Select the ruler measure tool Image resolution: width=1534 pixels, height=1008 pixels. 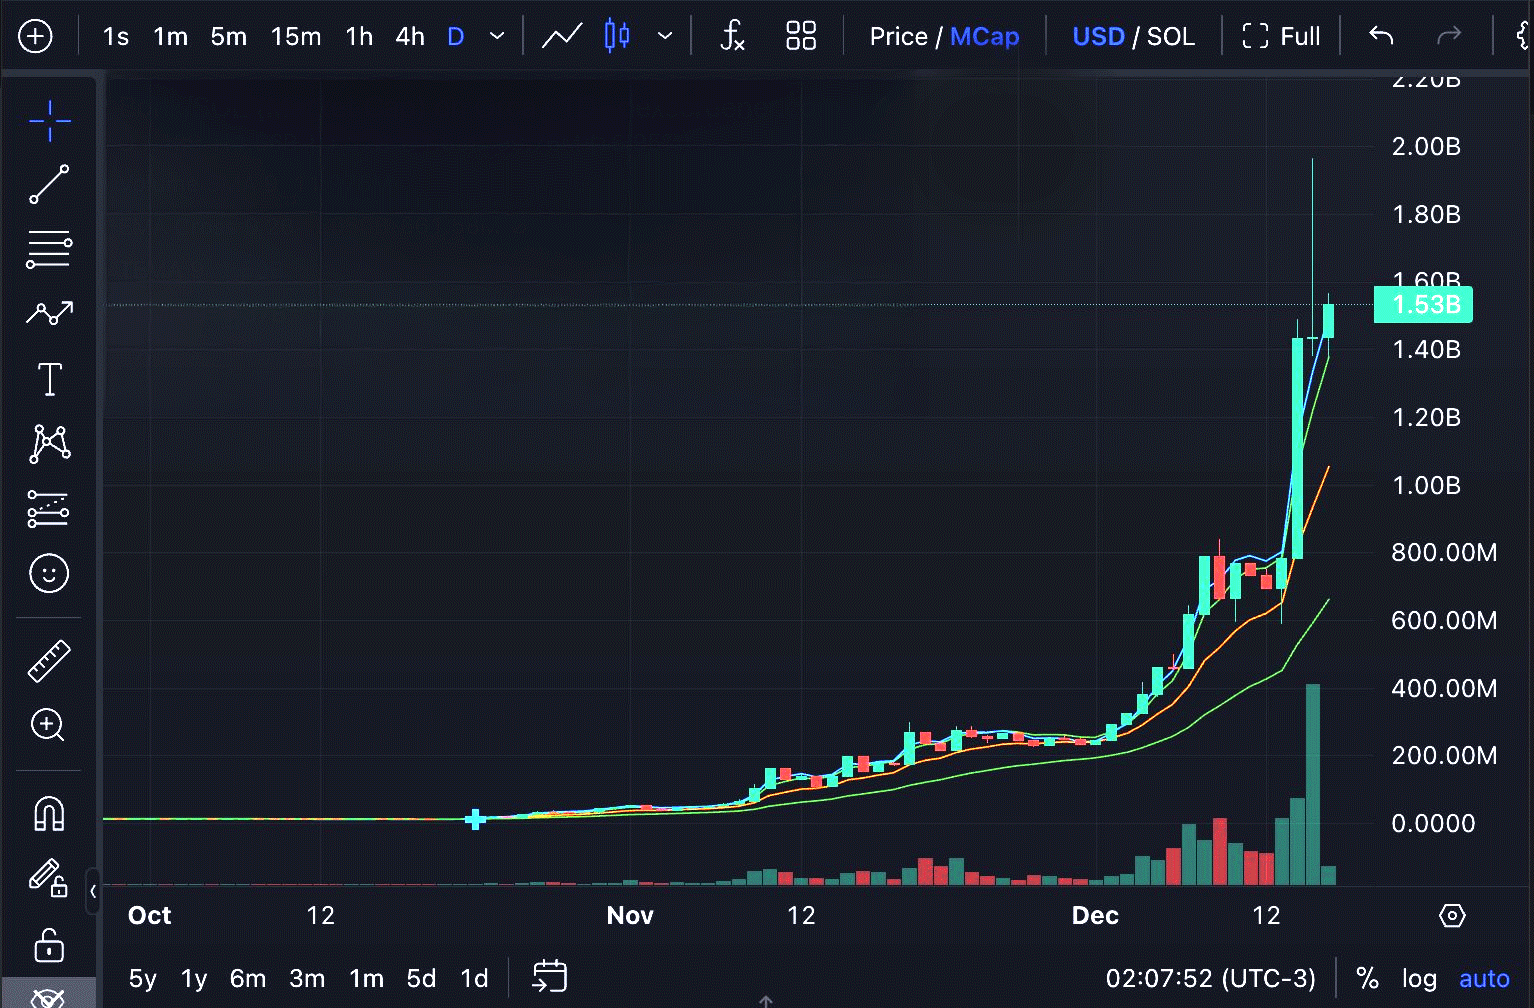pyautogui.click(x=49, y=661)
